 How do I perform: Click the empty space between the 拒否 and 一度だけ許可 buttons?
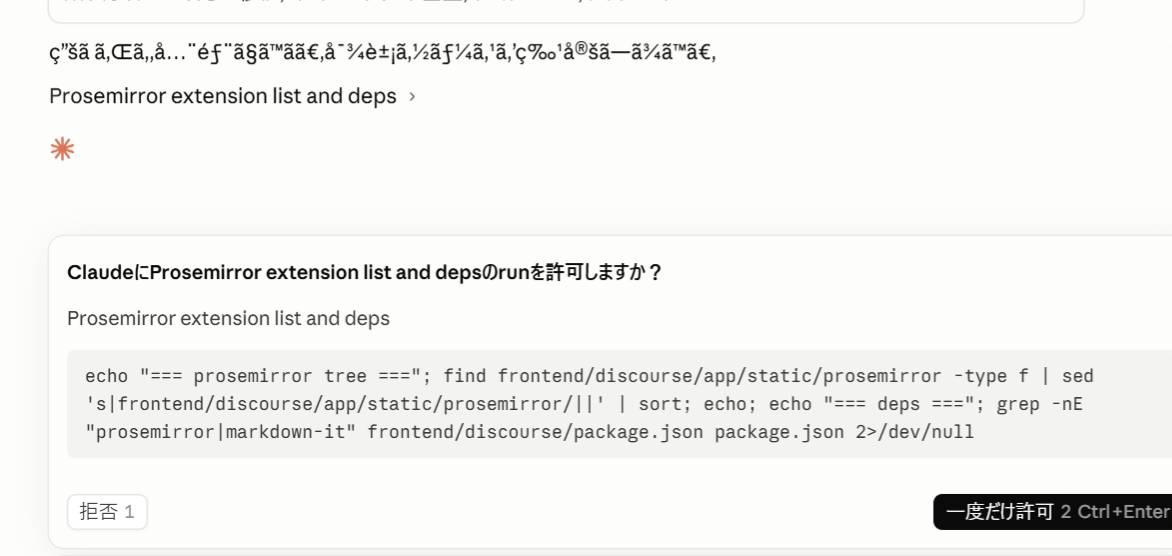[x=540, y=512]
